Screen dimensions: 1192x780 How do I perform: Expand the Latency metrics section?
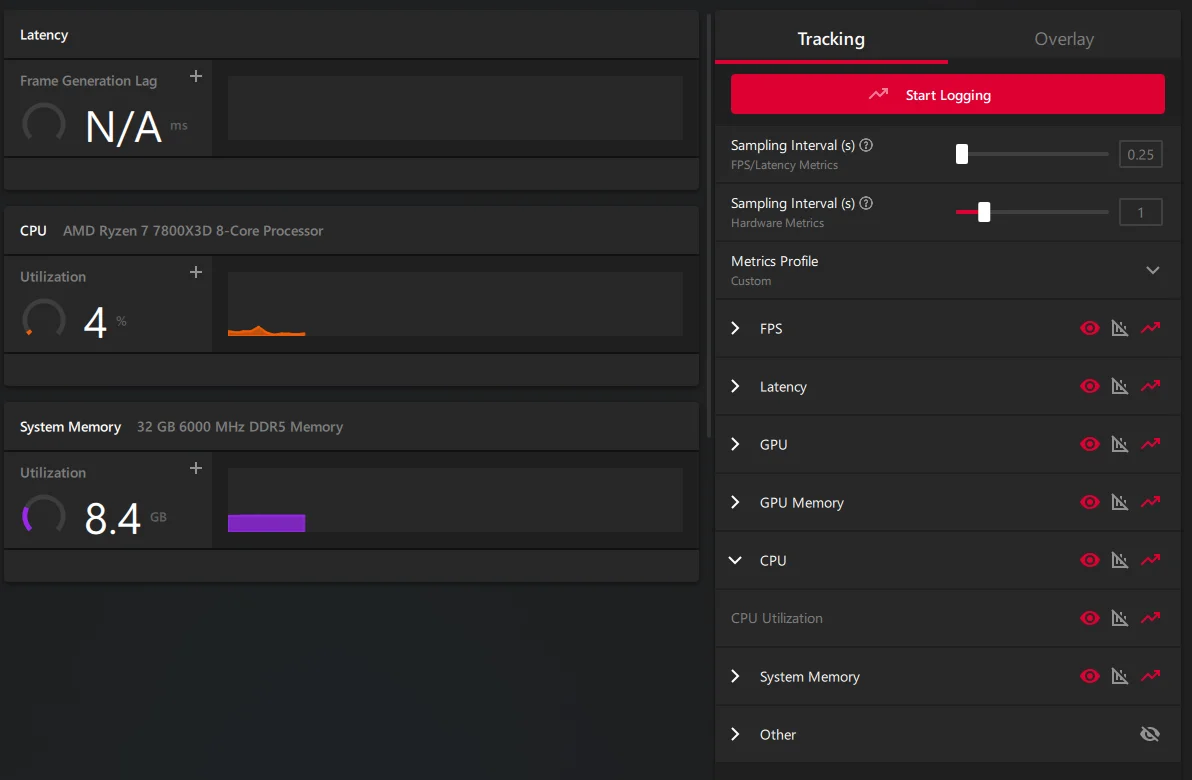click(x=735, y=386)
